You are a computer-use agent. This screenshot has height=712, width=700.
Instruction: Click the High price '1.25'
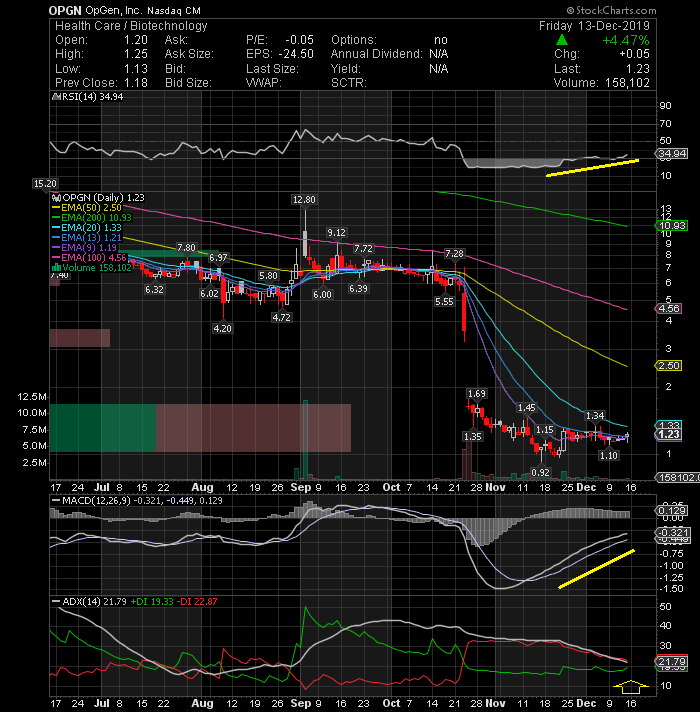click(136, 54)
